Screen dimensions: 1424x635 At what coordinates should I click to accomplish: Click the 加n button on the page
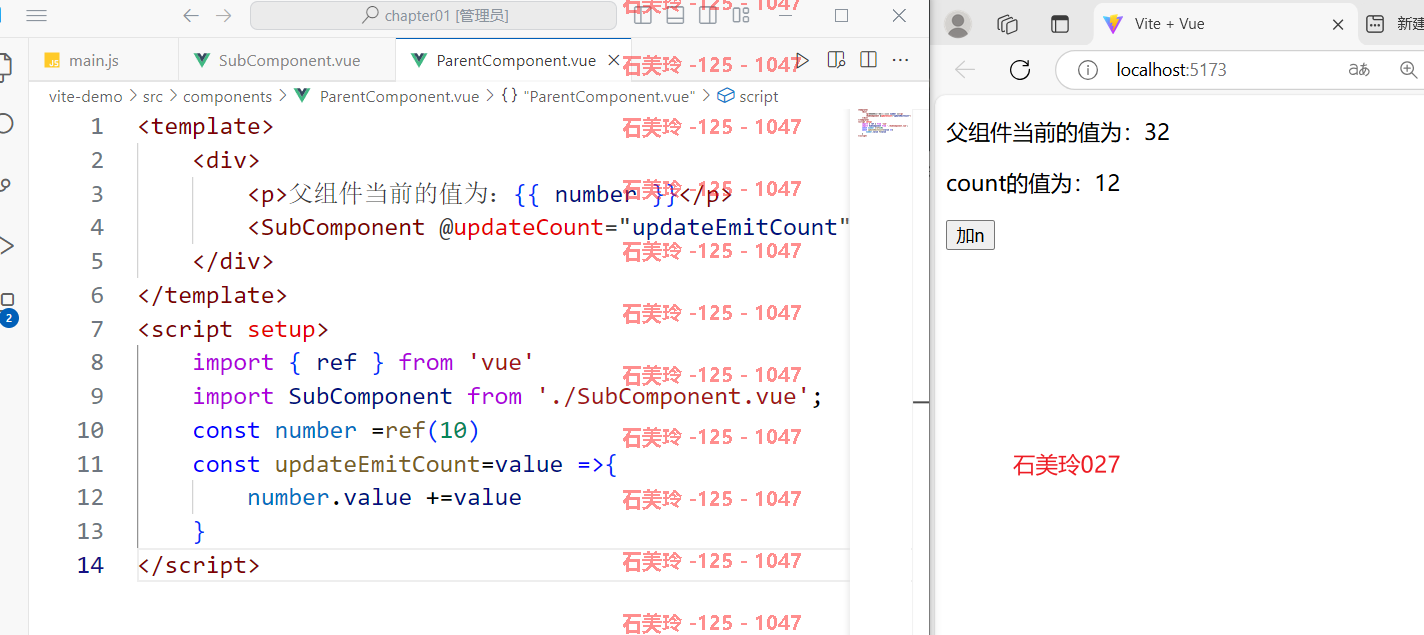pos(970,236)
